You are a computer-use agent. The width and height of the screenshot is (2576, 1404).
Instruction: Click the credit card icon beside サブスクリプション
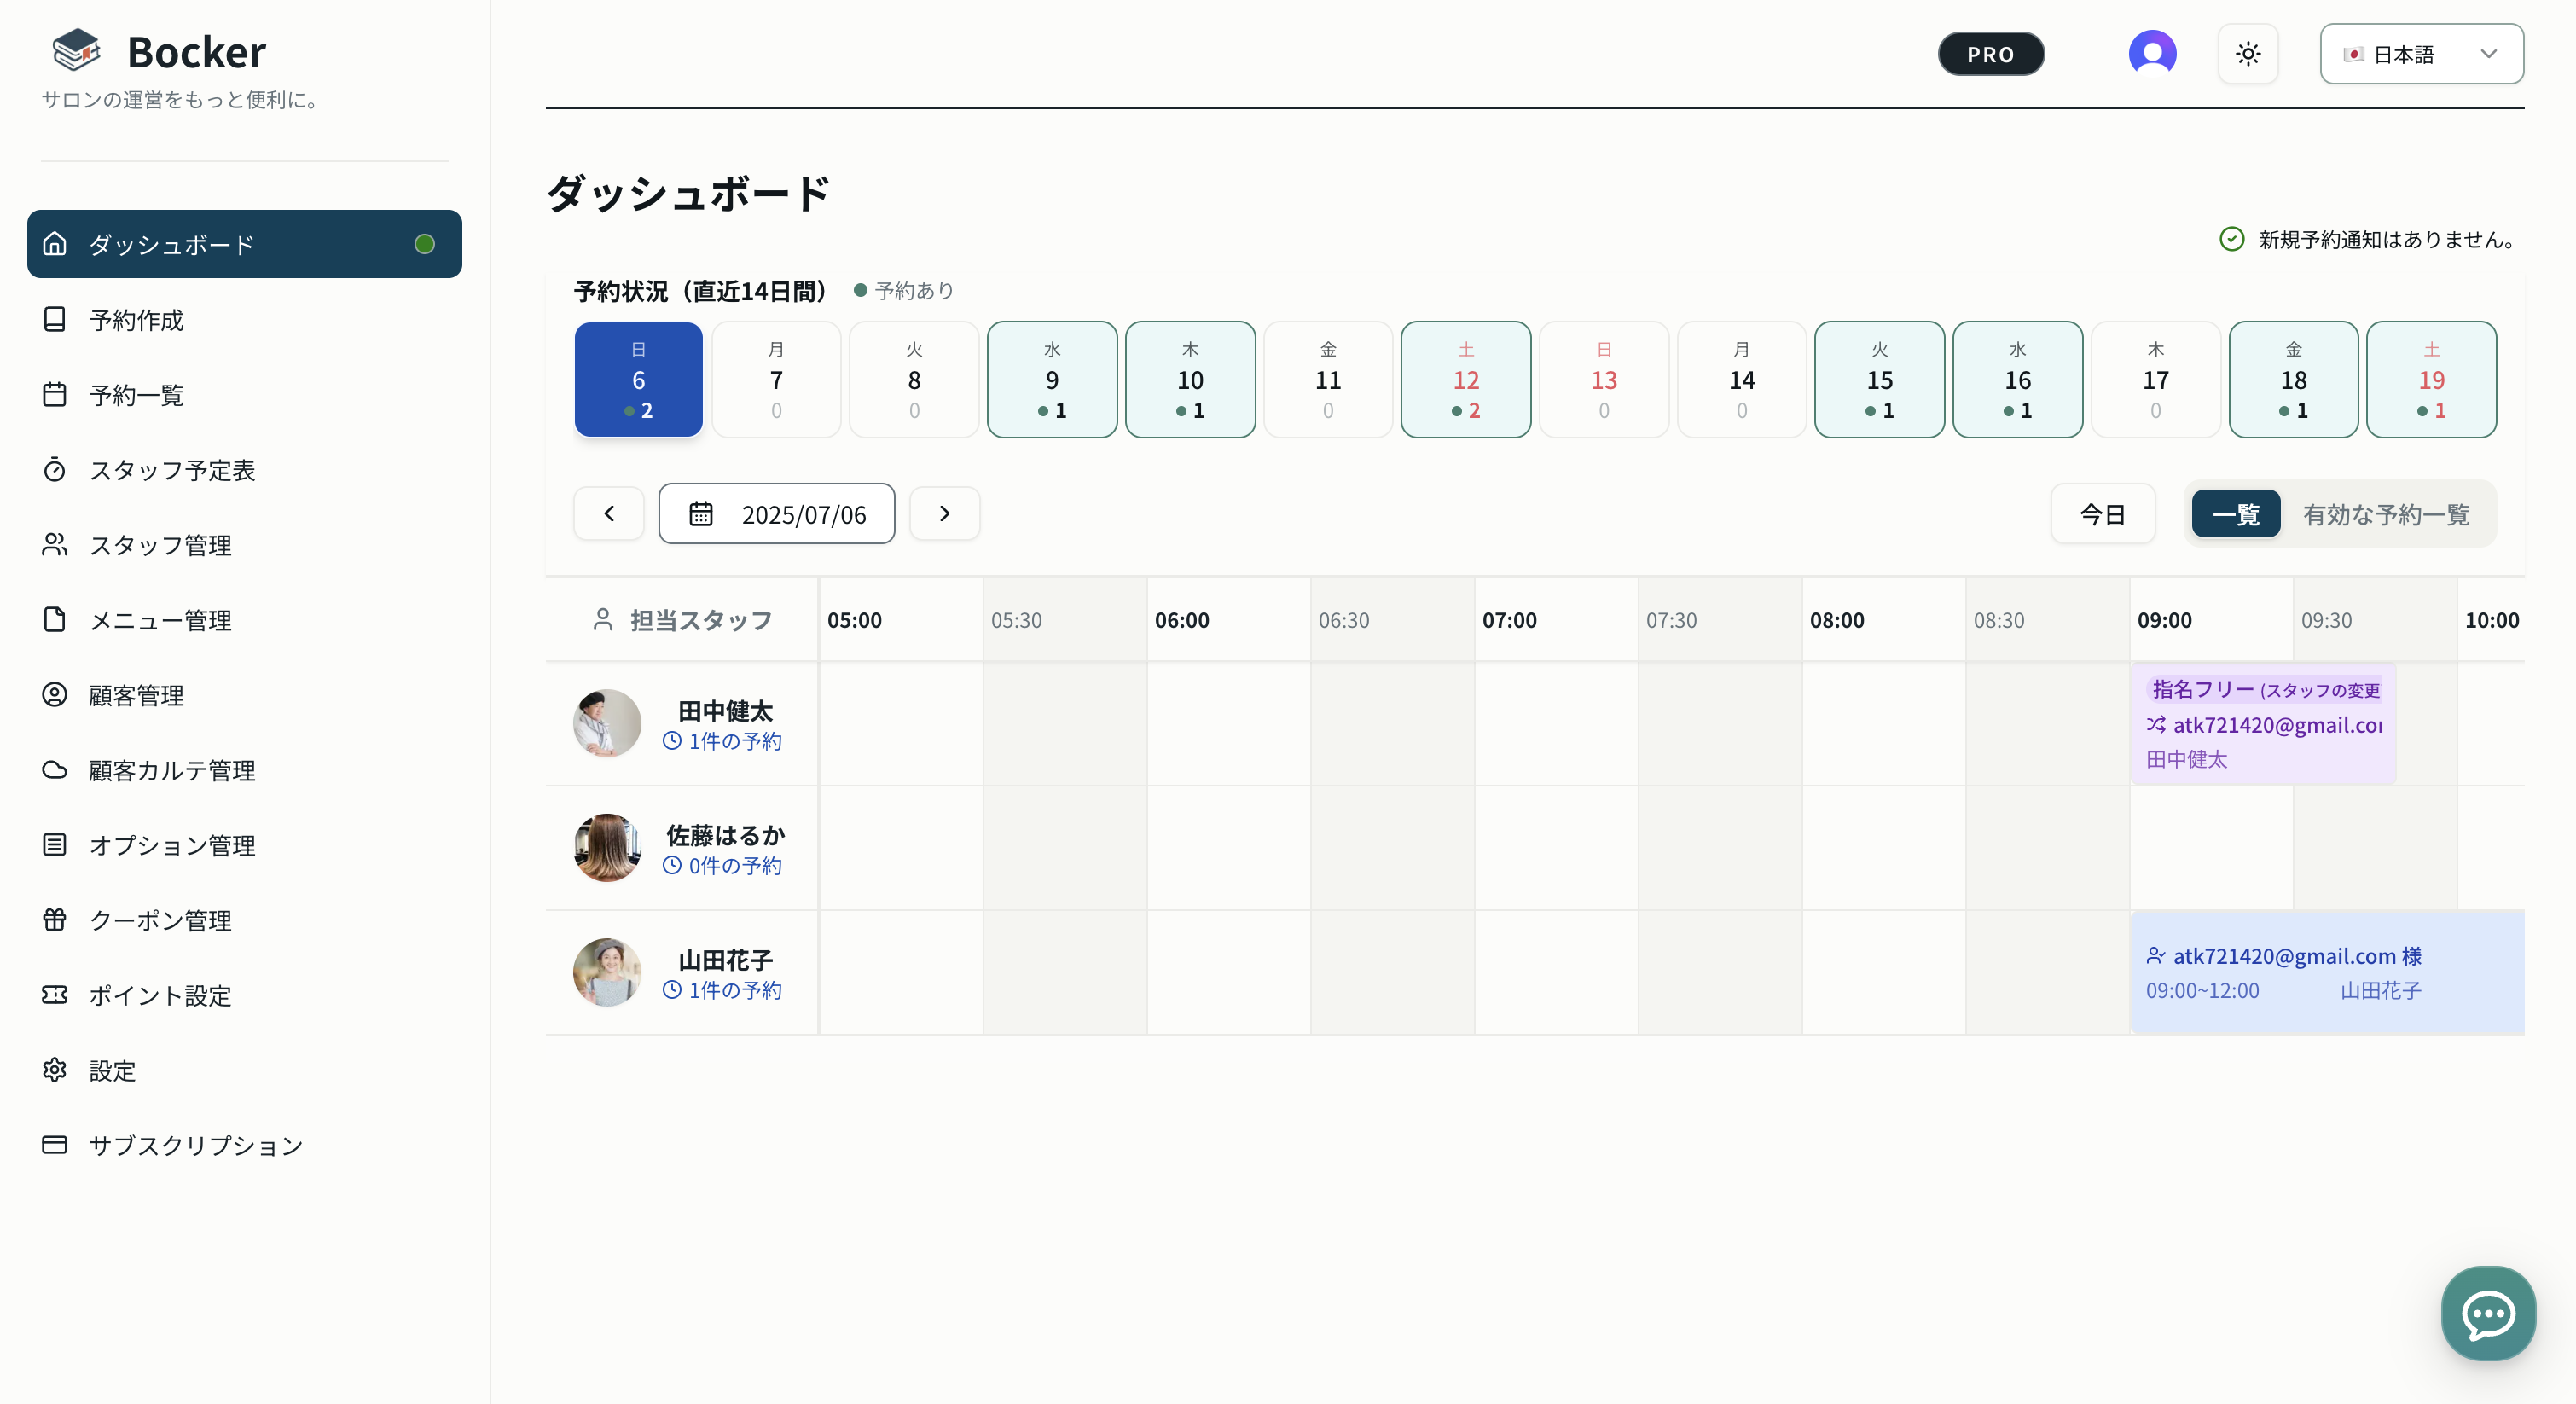pyautogui.click(x=55, y=1145)
